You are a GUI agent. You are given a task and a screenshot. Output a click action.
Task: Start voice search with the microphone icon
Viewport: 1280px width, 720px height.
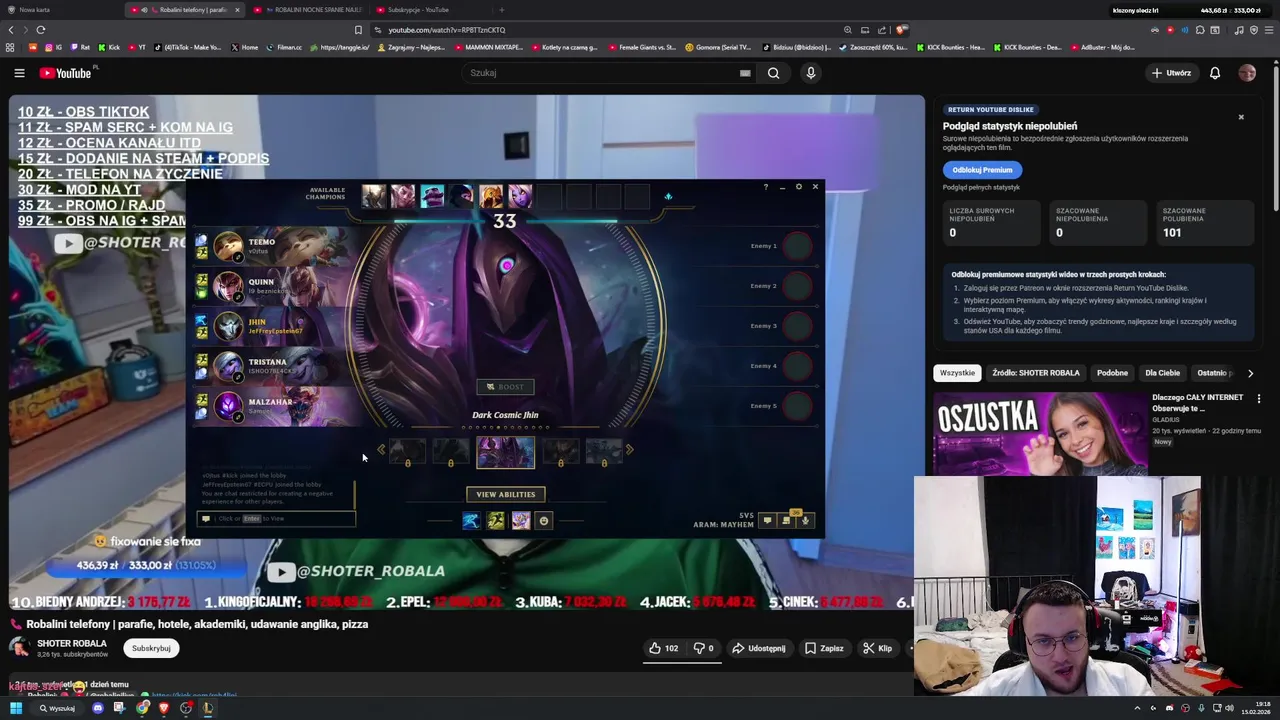(811, 73)
